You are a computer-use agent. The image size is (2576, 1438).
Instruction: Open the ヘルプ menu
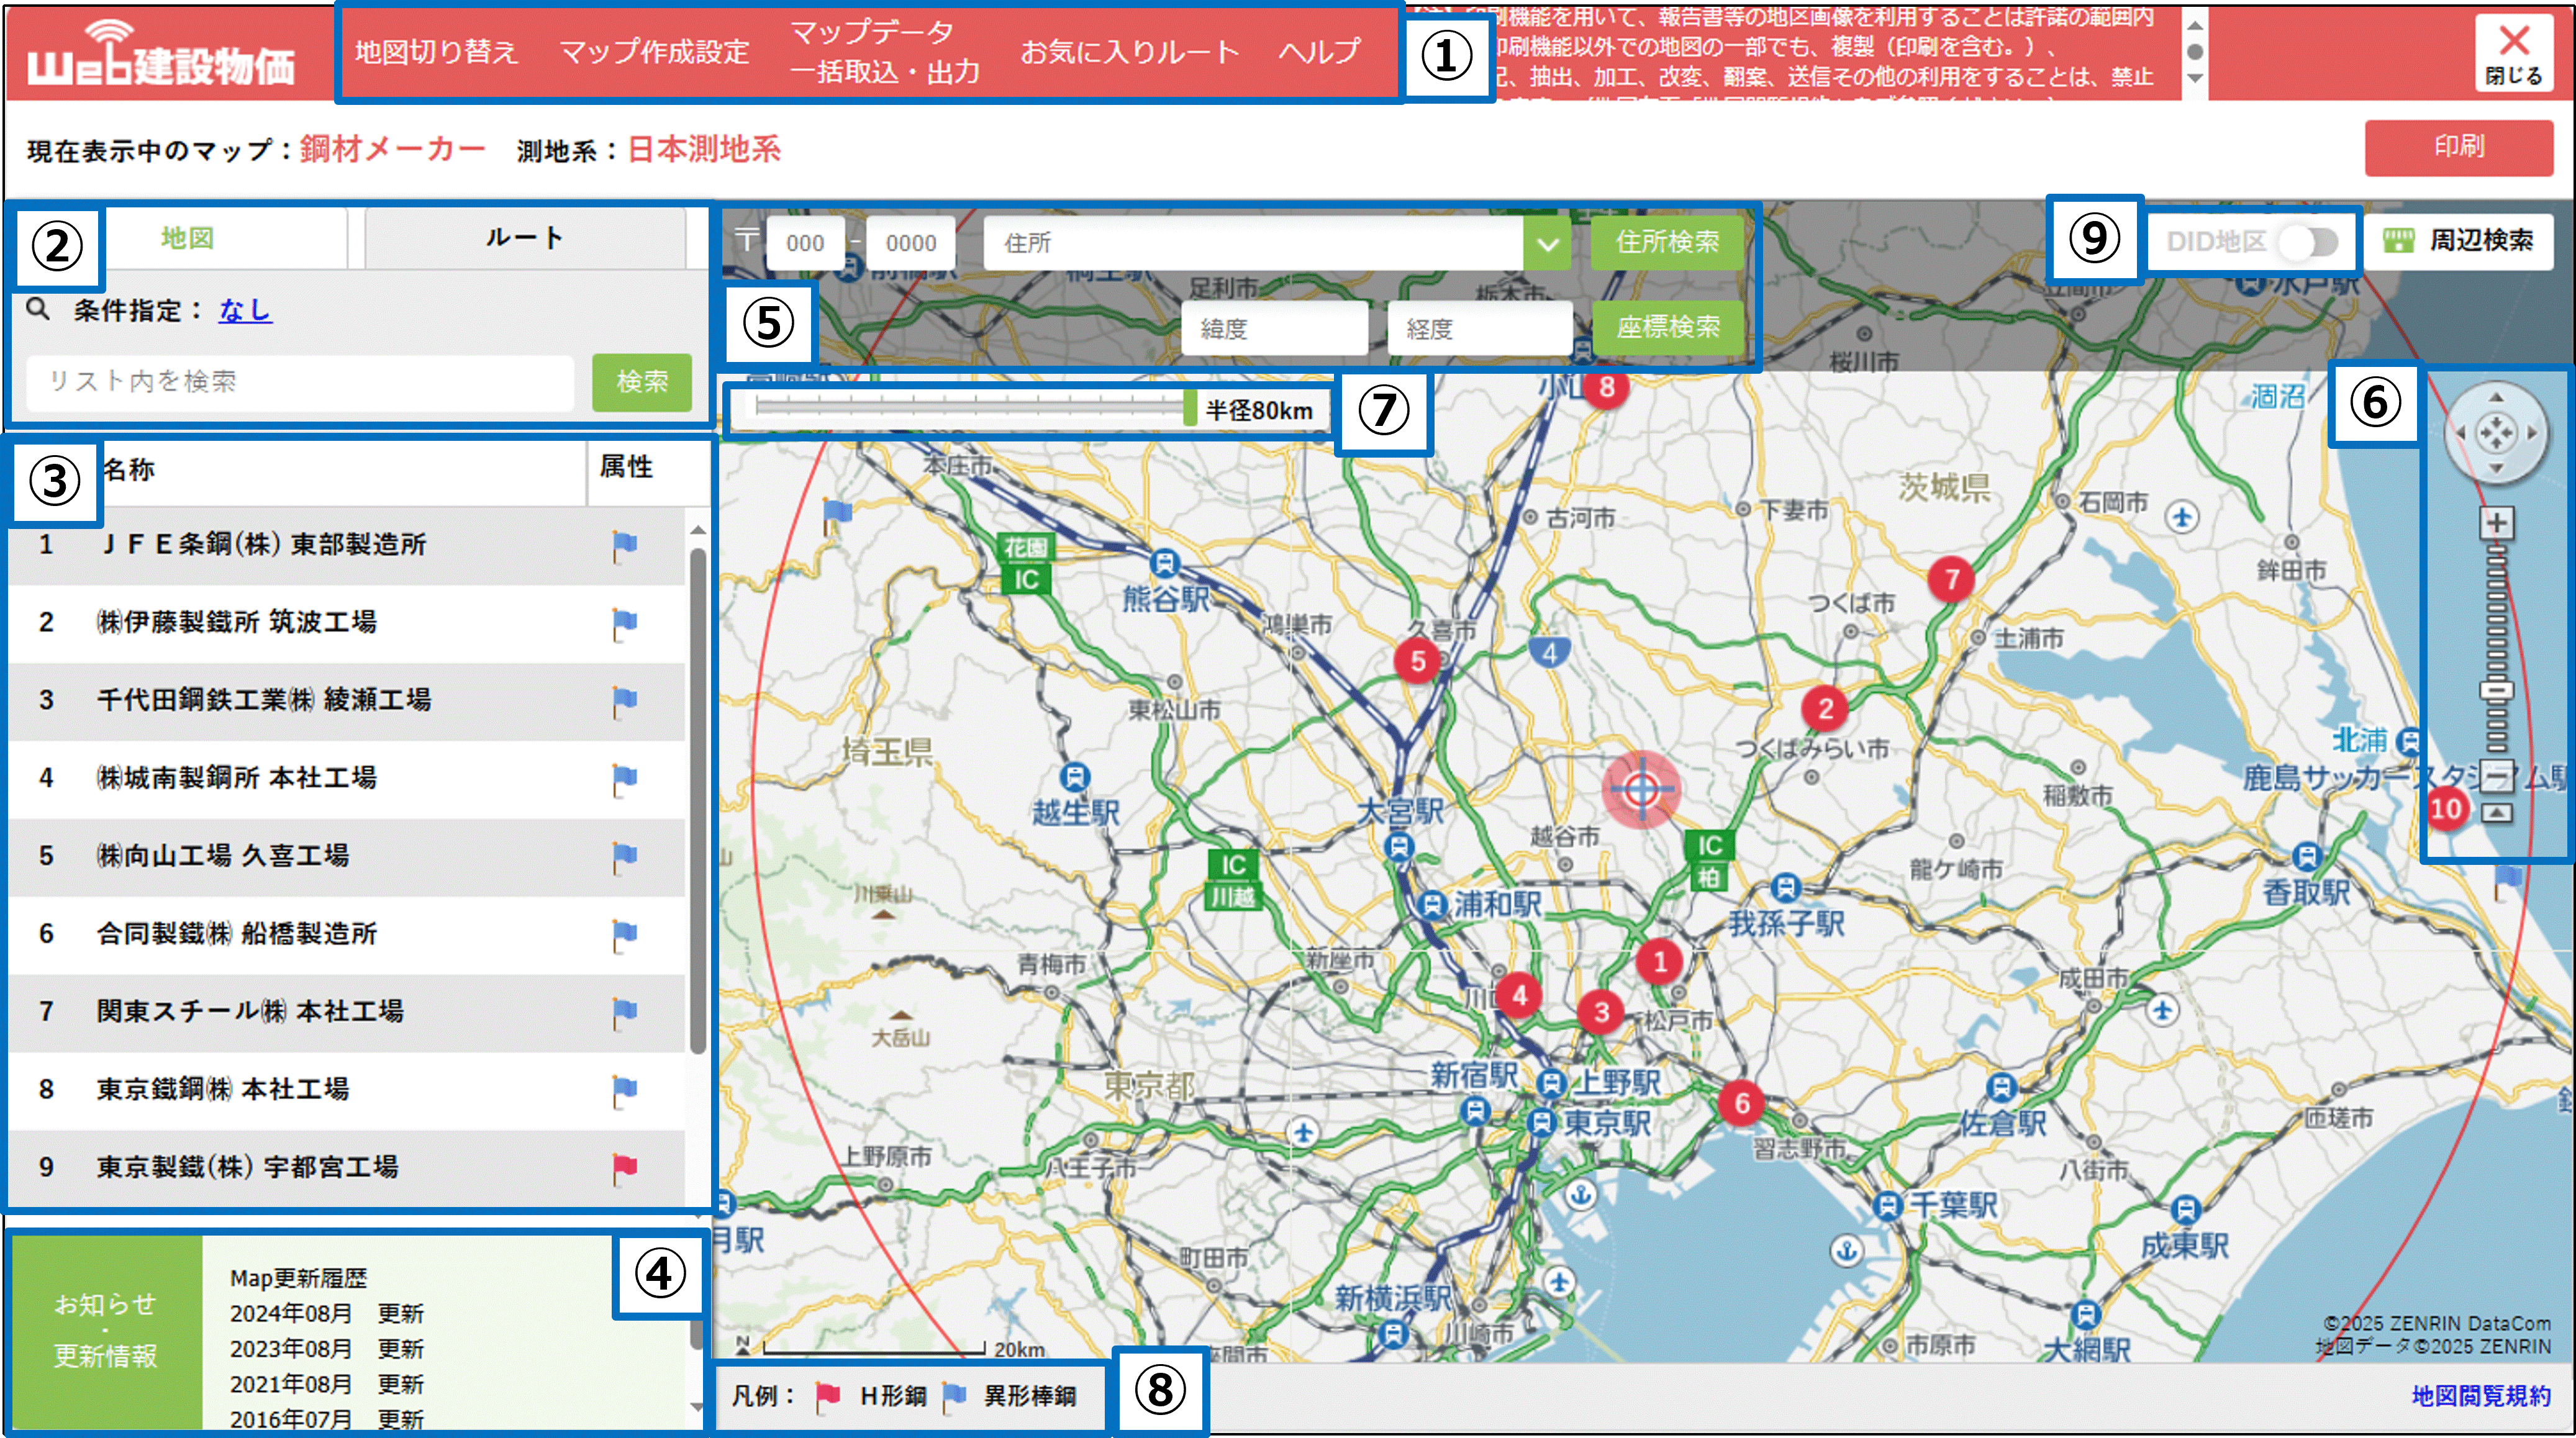pyautogui.click(x=1320, y=52)
